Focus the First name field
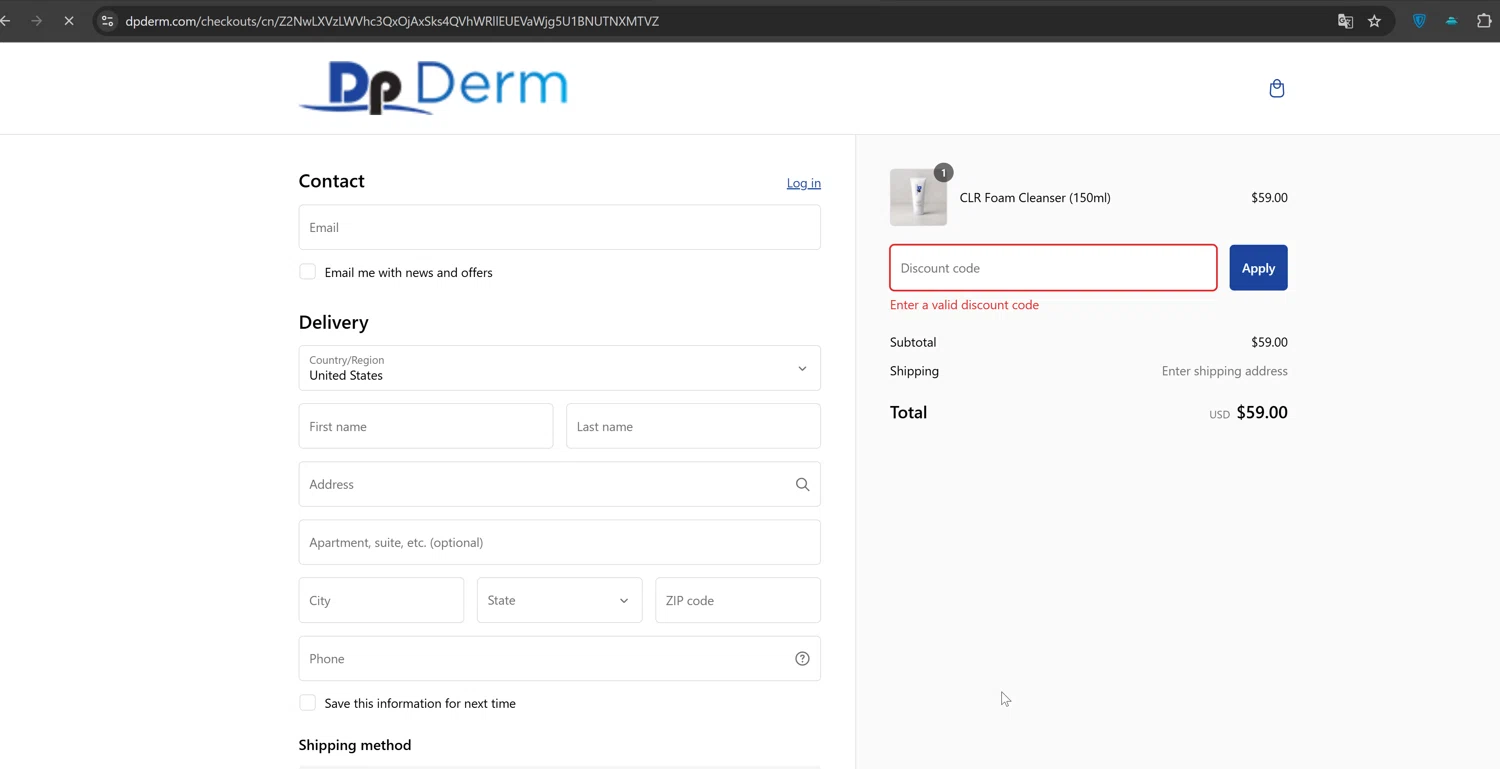The width and height of the screenshot is (1500, 769). tap(426, 426)
